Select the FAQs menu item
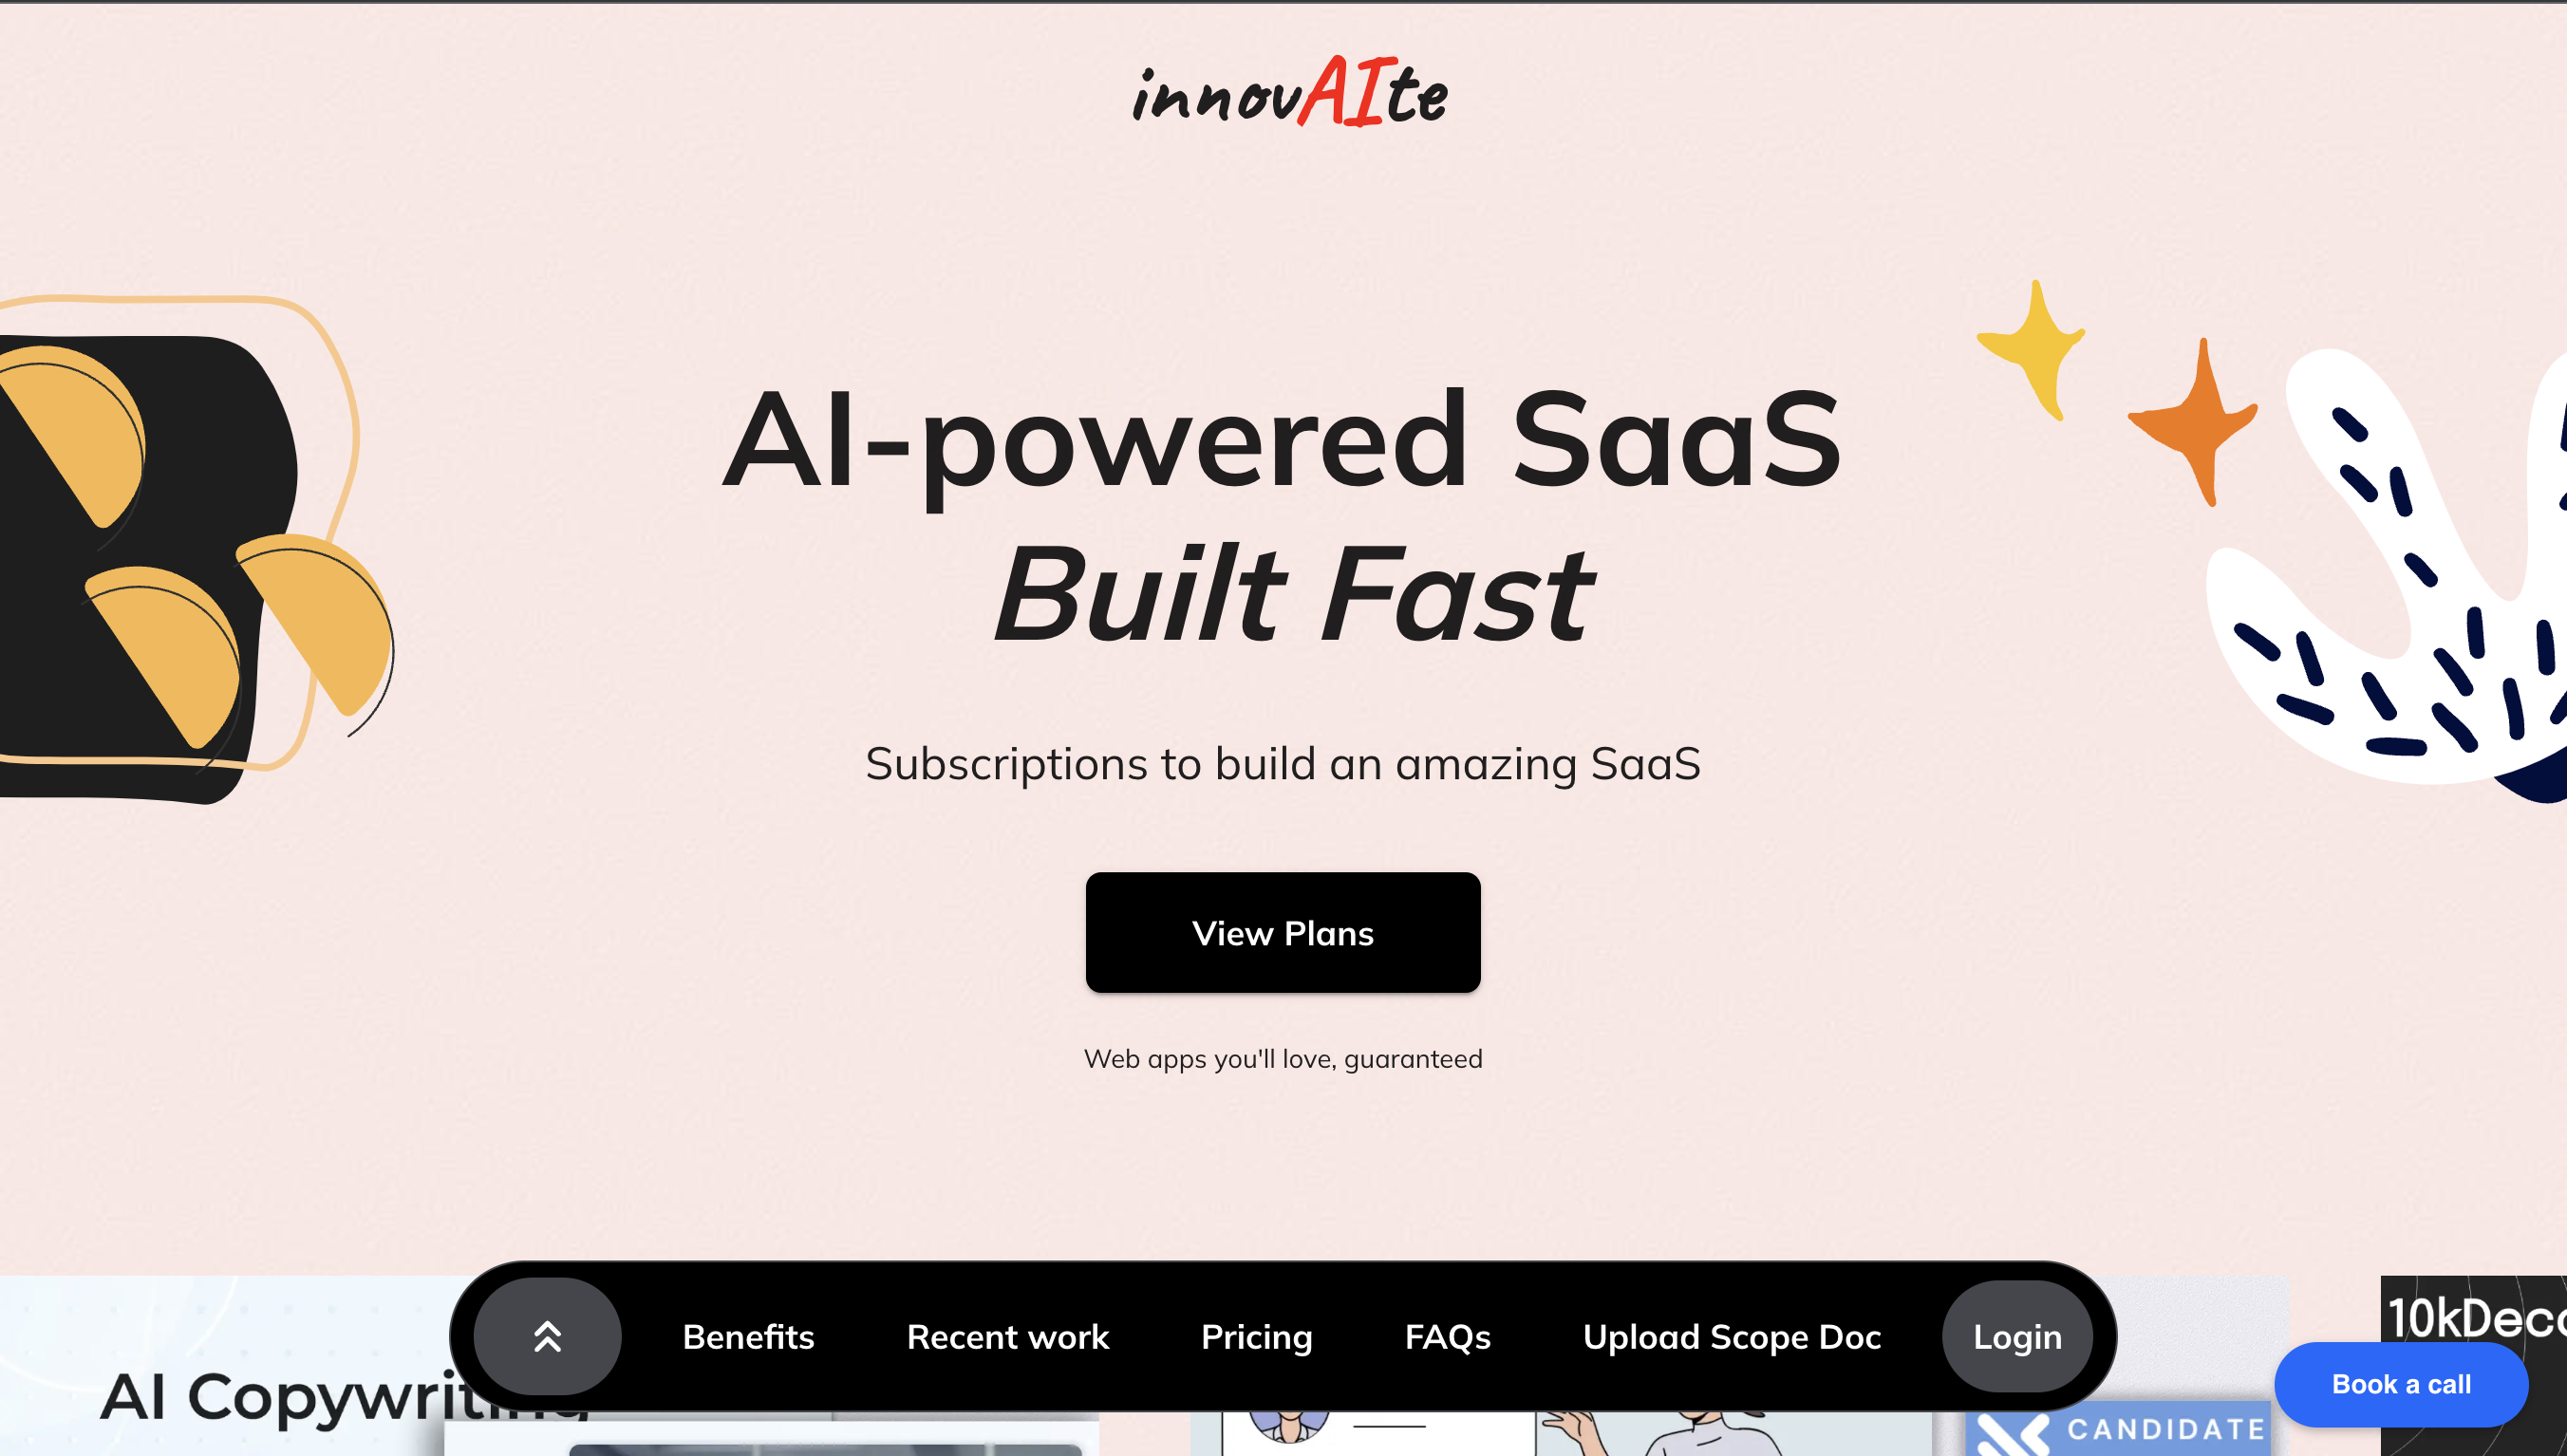The height and width of the screenshot is (1456, 2567). click(1448, 1336)
